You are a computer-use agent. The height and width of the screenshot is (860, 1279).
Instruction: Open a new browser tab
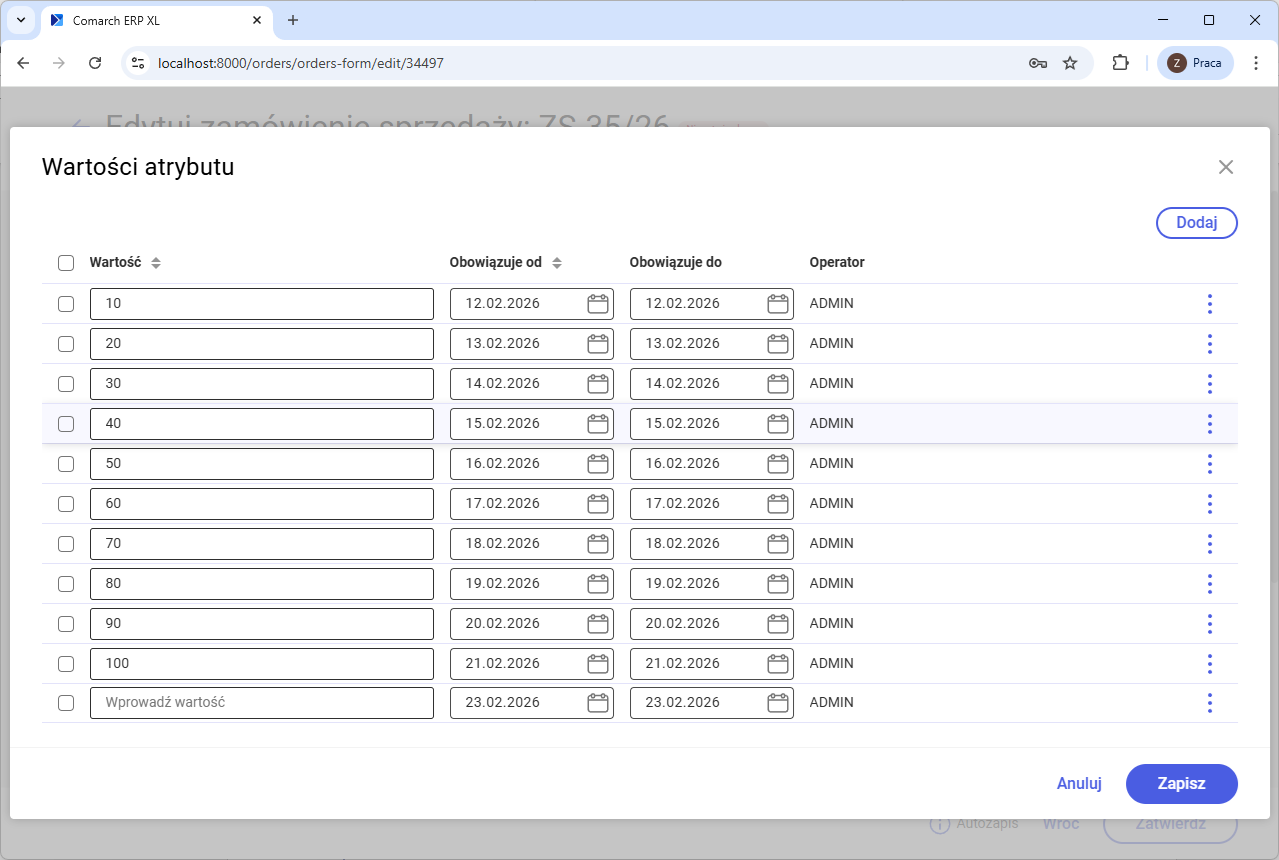click(x=293, y=20)
